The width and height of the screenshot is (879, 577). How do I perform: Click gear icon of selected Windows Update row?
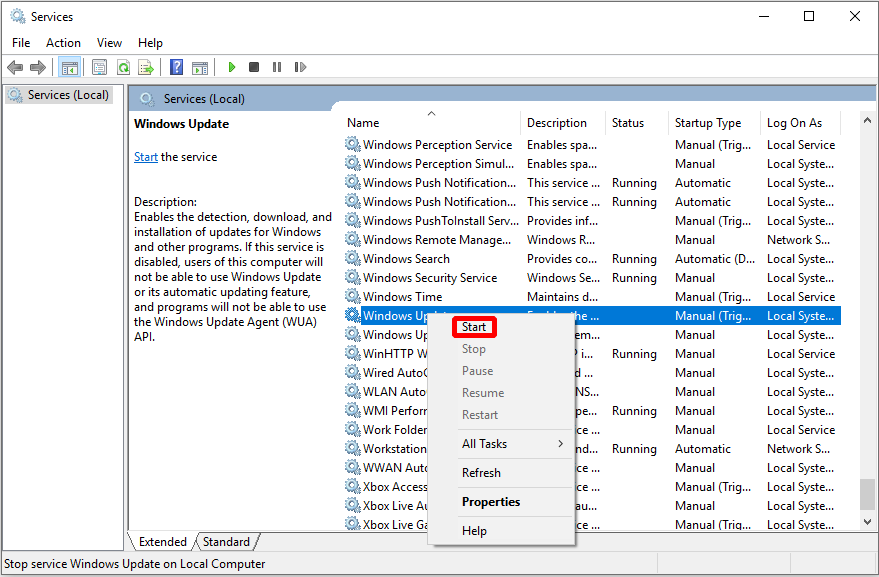[x=352, y=316]
